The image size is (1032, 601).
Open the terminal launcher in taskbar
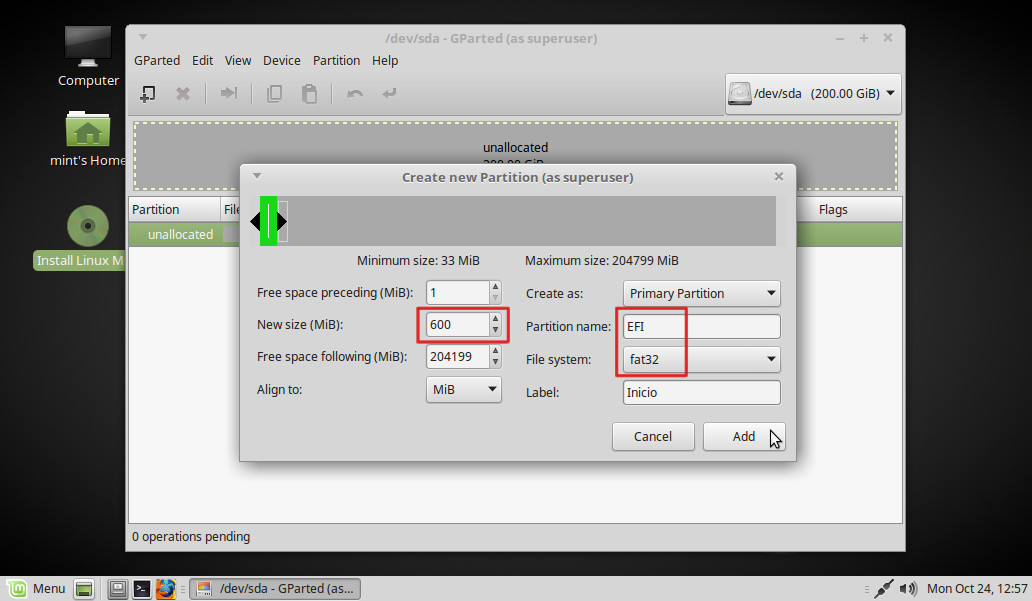142,588
